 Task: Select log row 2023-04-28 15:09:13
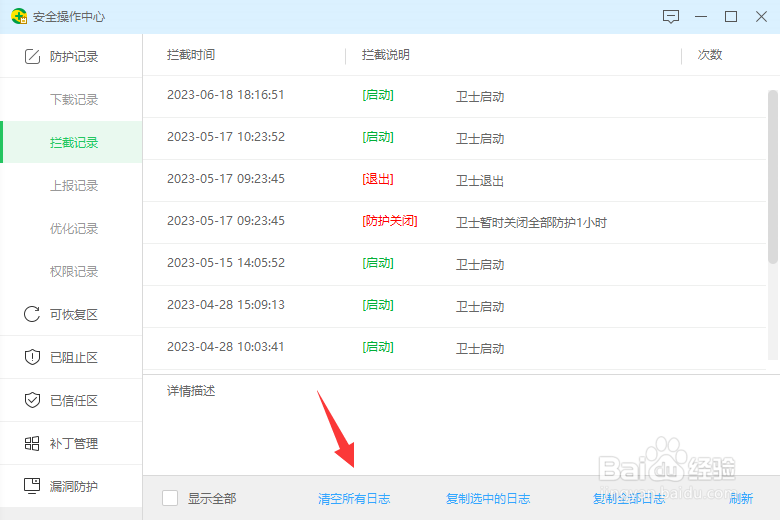(454, 307)
